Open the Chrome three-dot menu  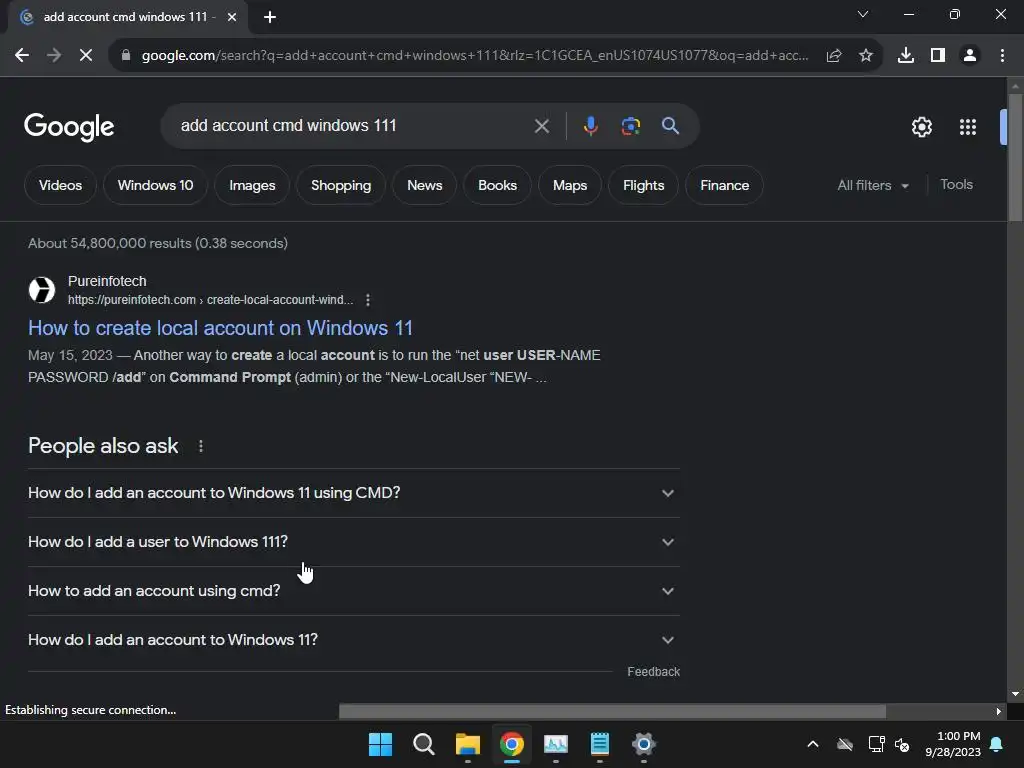point(1002,56)
